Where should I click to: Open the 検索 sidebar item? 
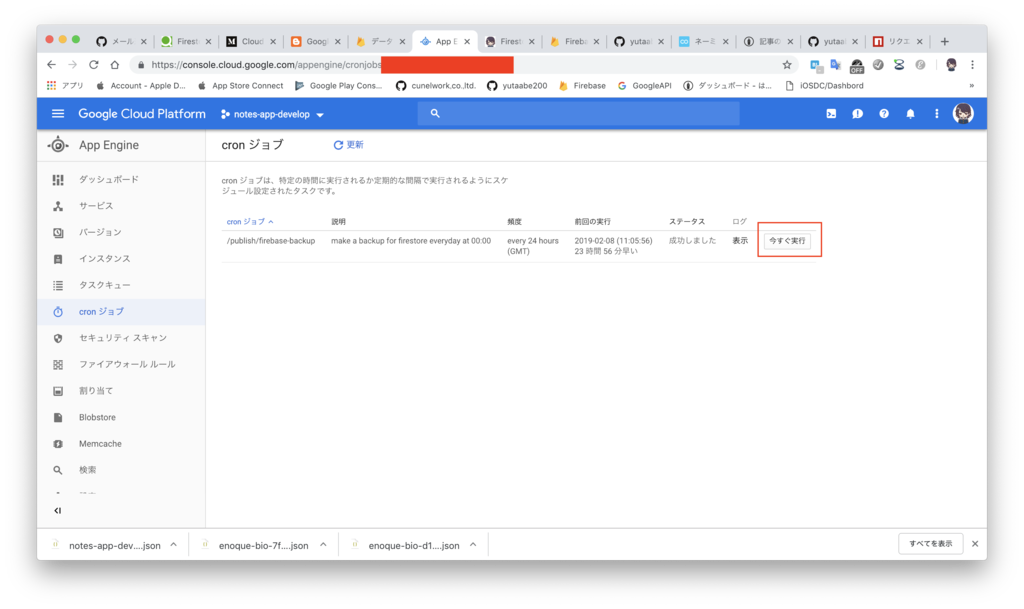pos(121,470)
